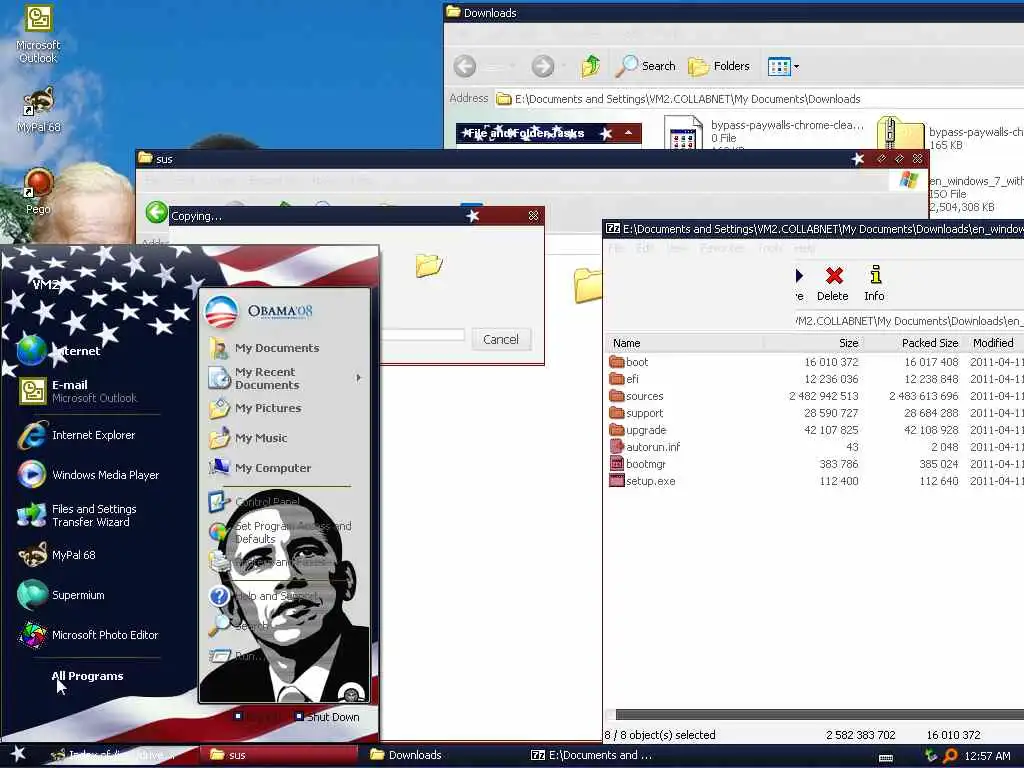Switch to 7-Zip E:\Documents and … taskbar button
This screenshot has height=768, width=1024.
click(x=600, y=755)
